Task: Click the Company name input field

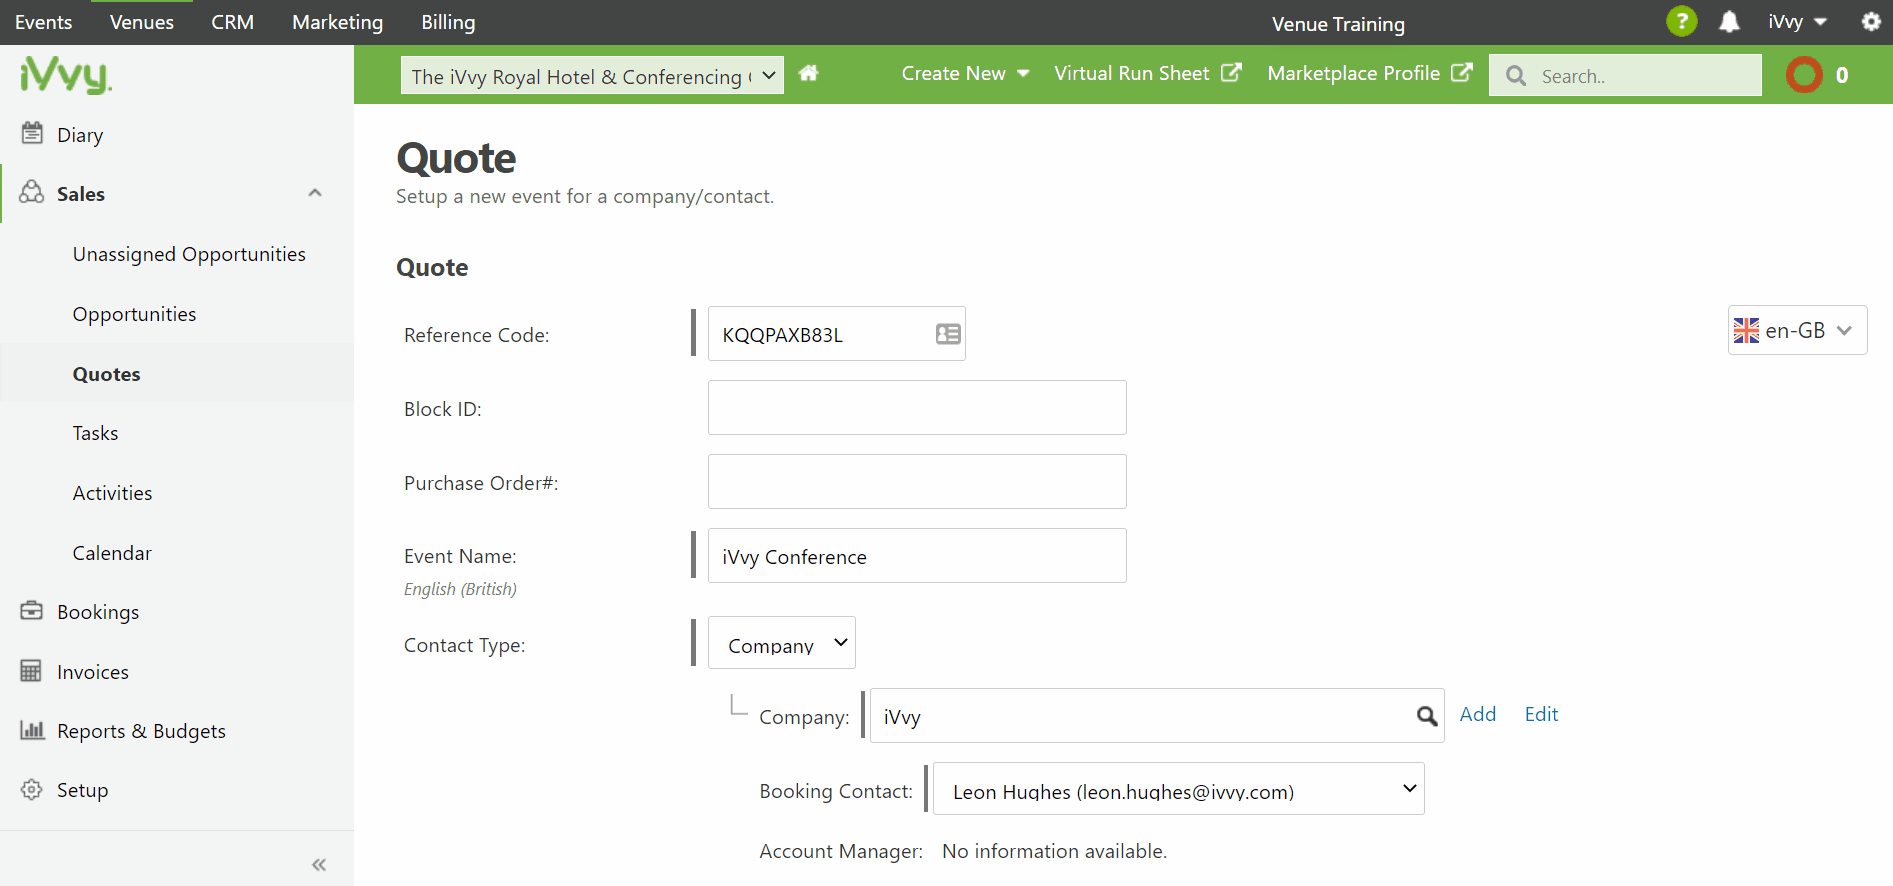Action: (x=1157, y=716)
